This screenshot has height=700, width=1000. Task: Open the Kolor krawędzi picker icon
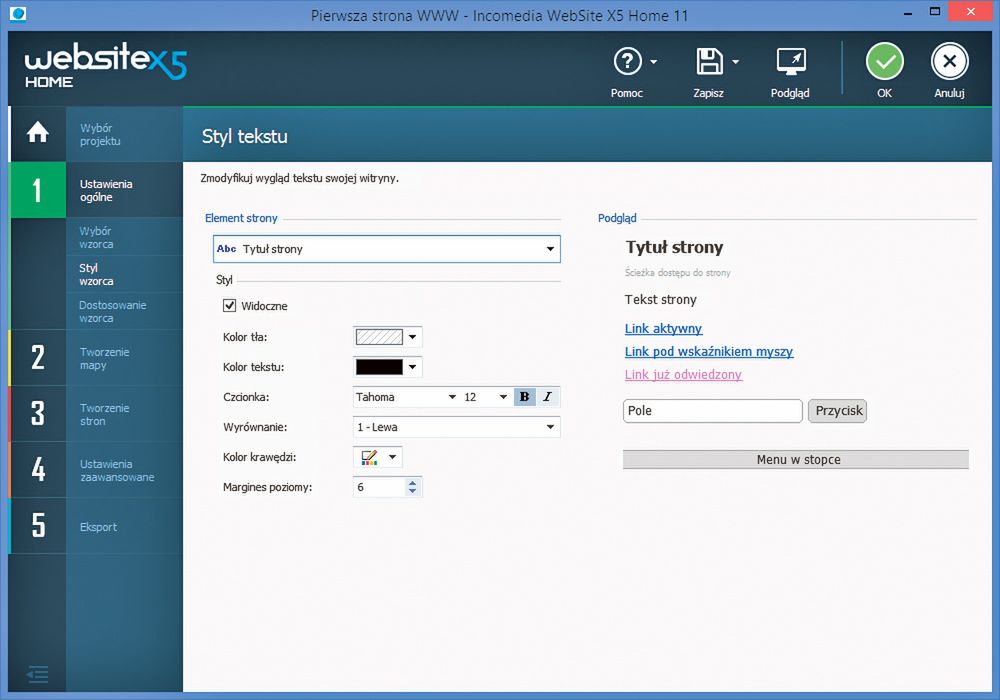click(370, 457)
